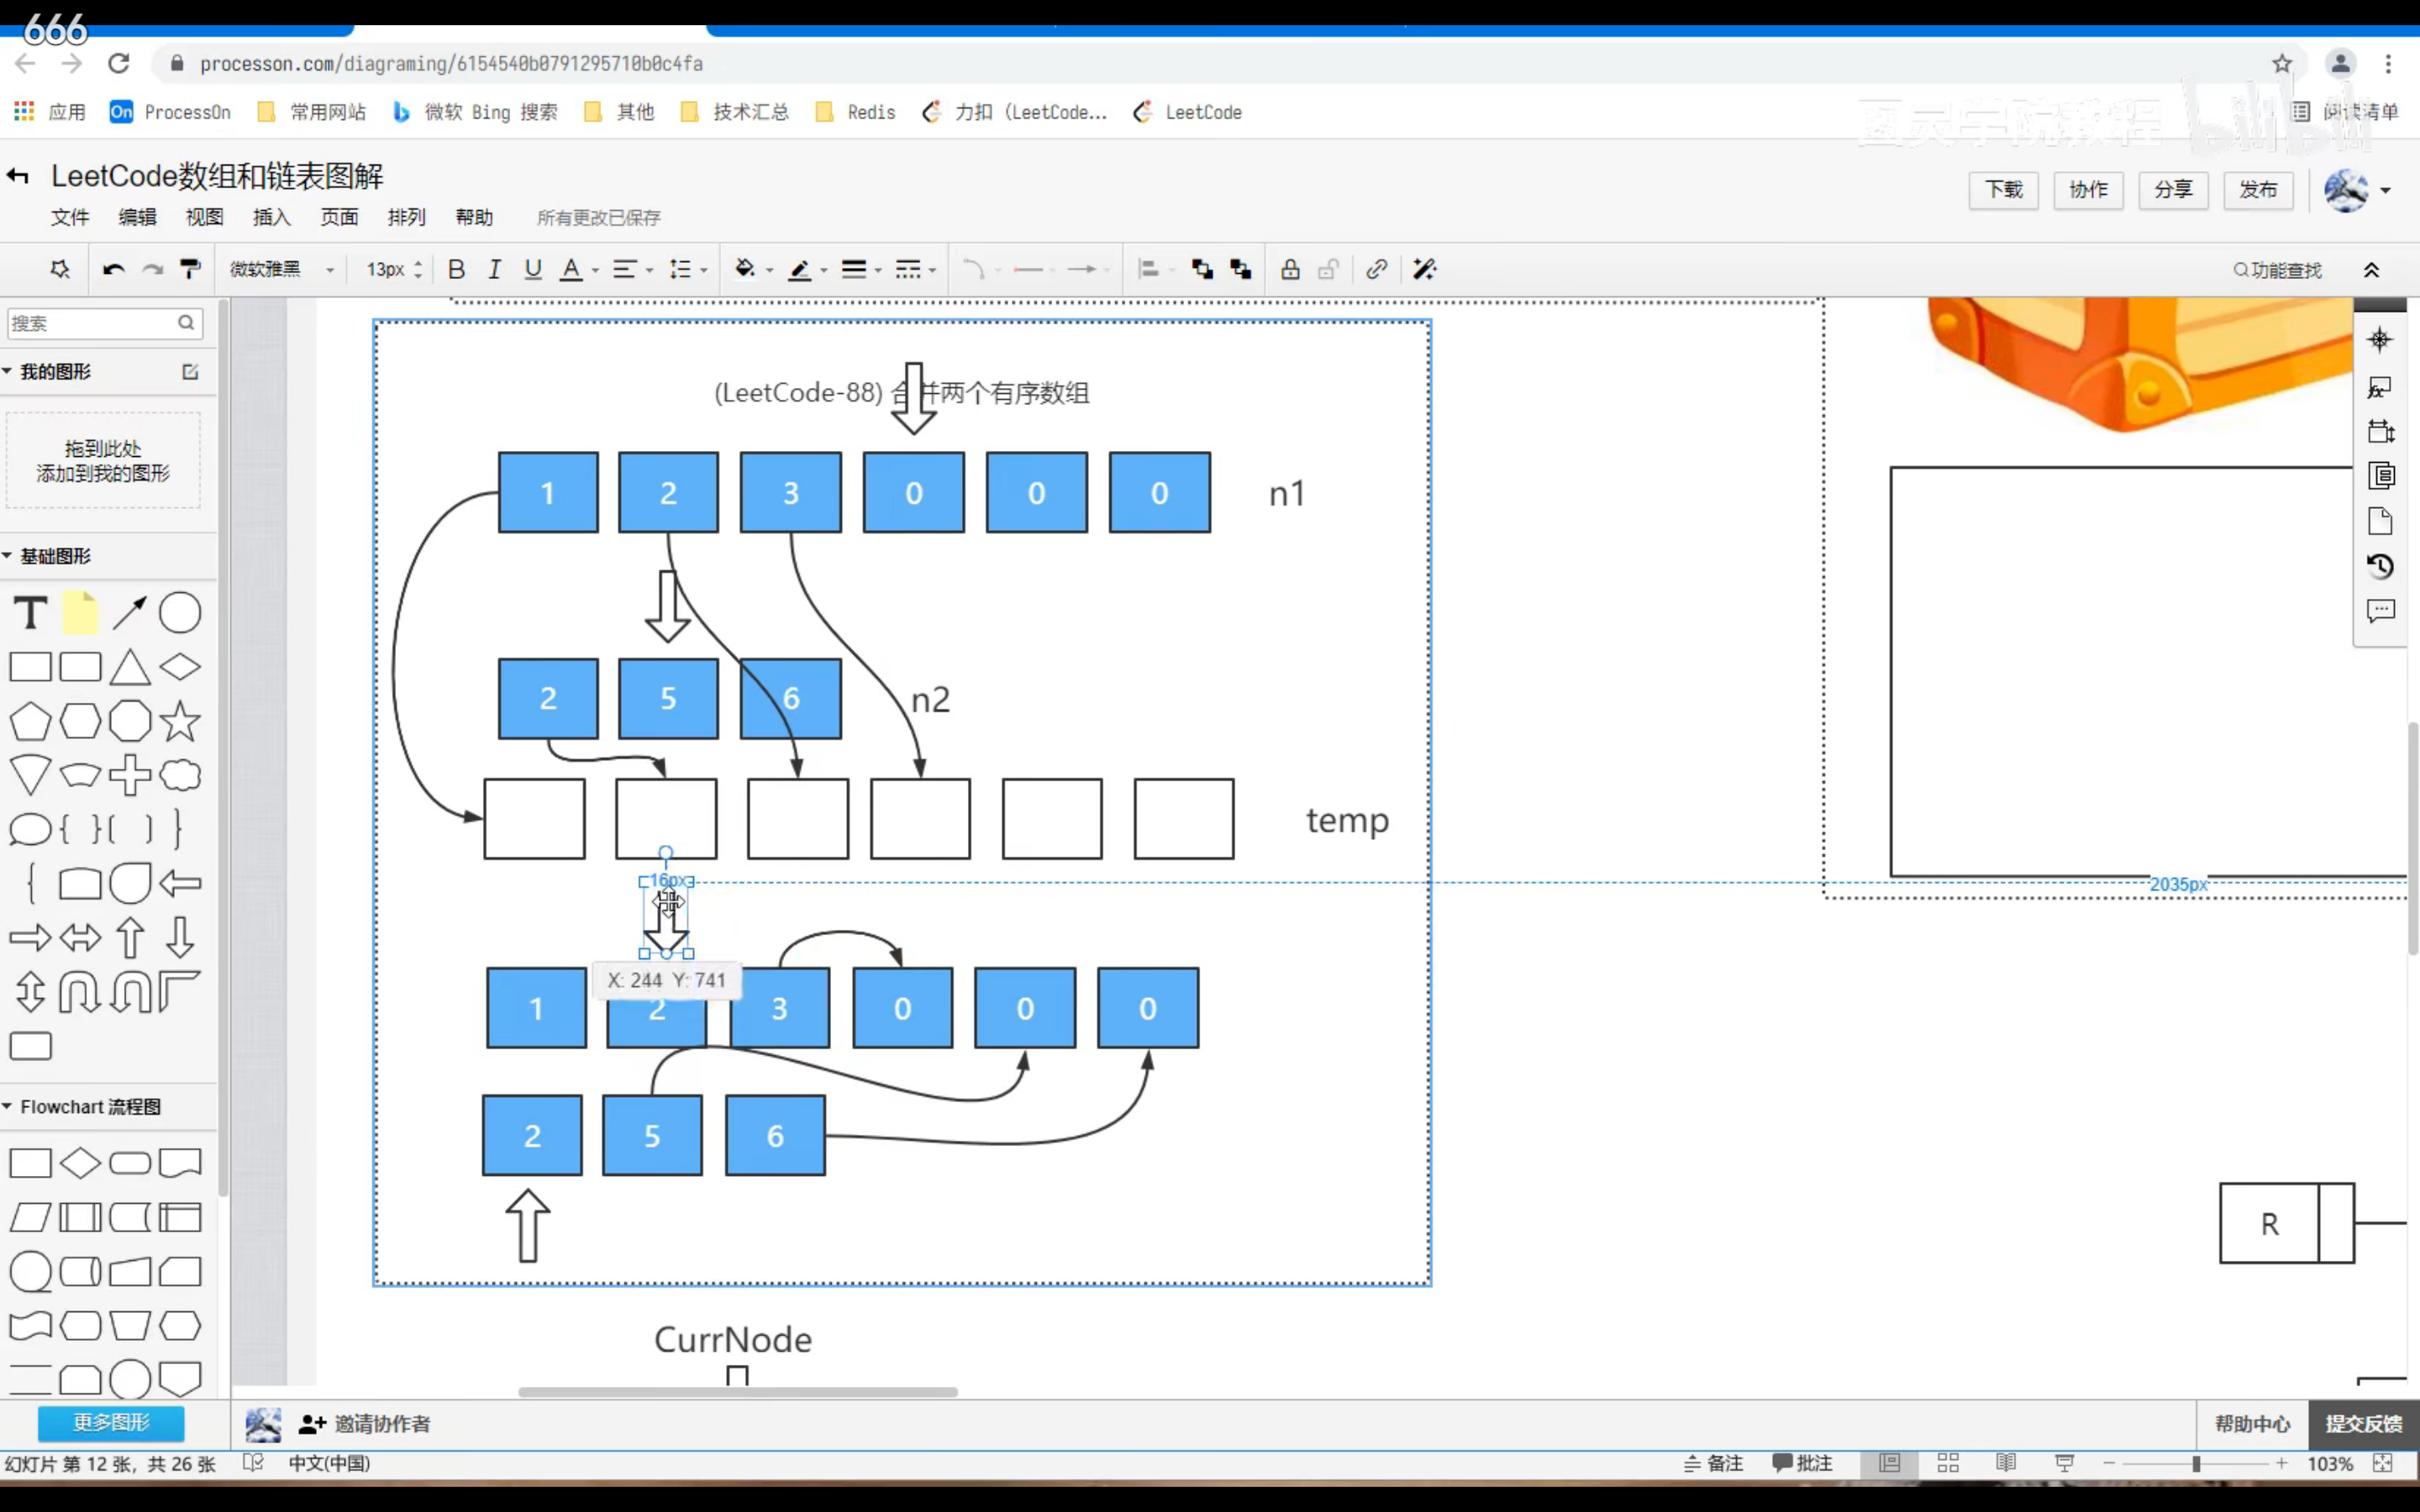Open the 插入 menu
Screen dimensions: 2420x1512
coord(271,217)
